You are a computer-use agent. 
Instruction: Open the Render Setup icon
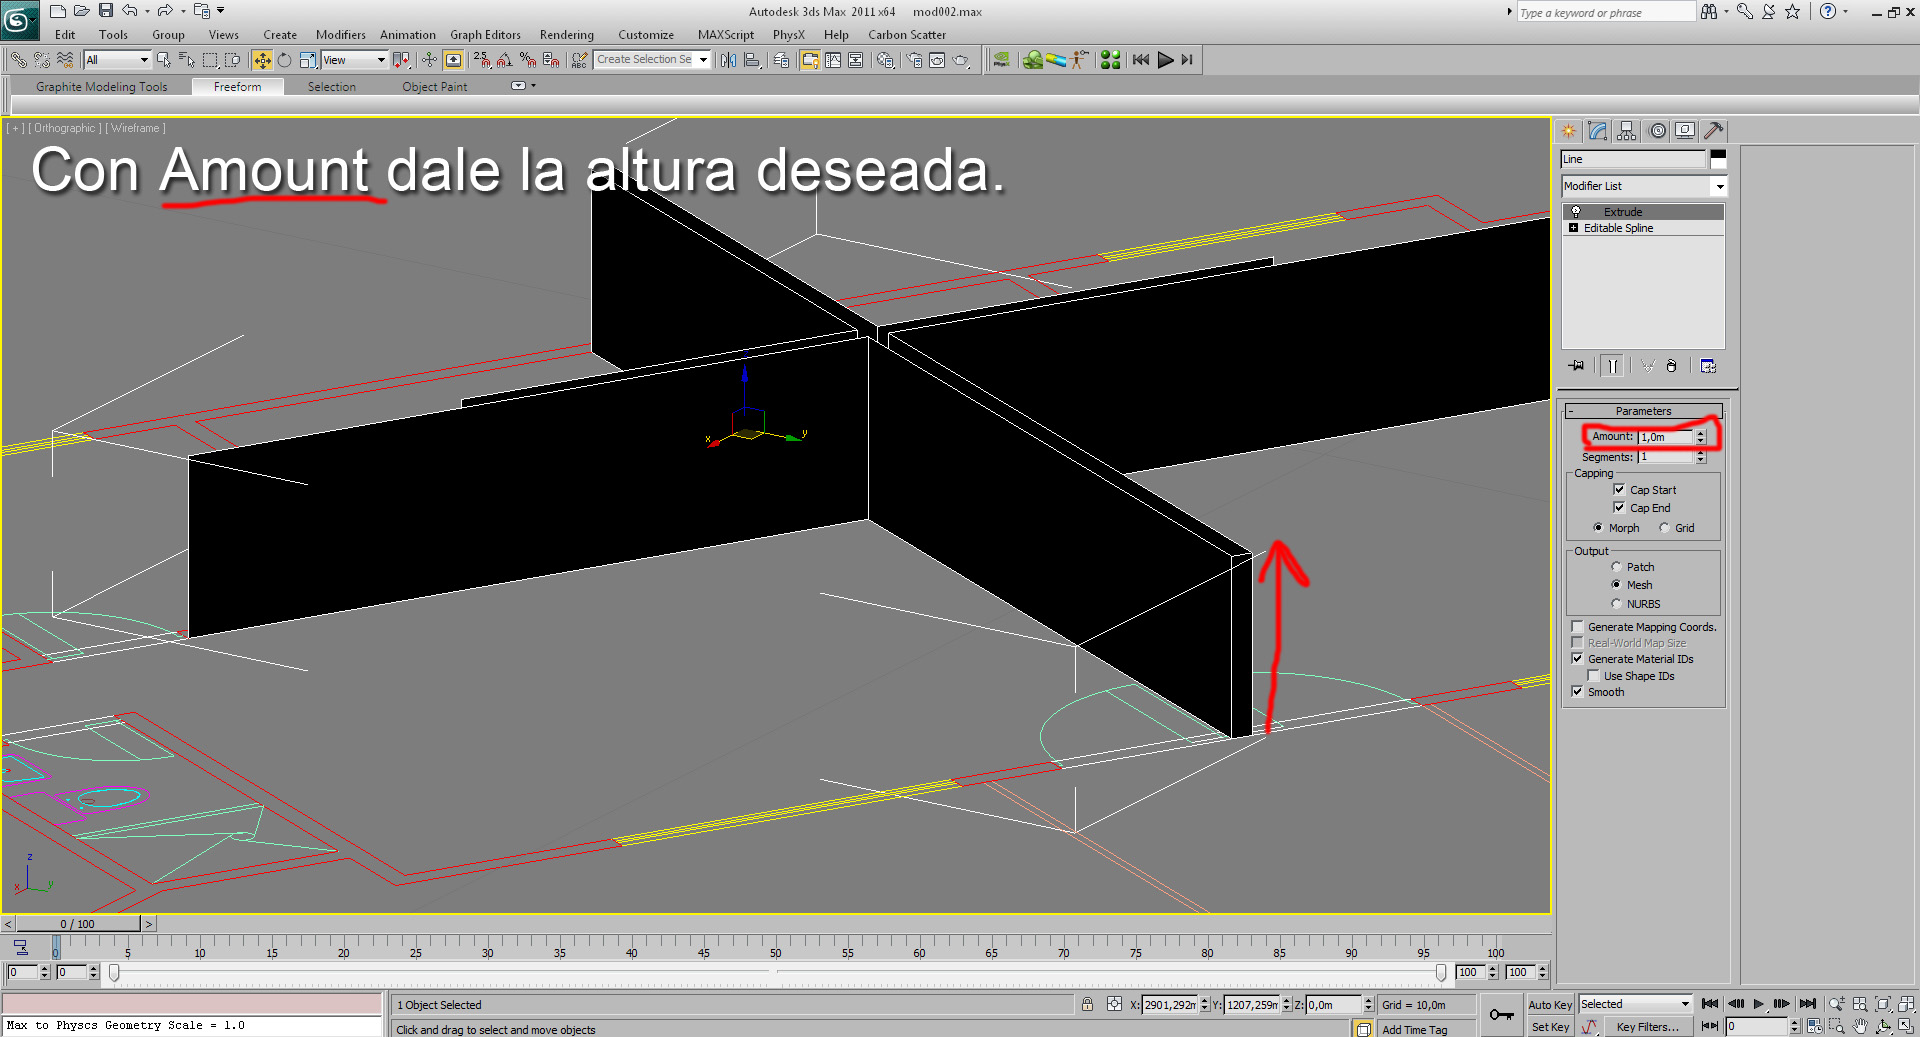coord(915,60)
